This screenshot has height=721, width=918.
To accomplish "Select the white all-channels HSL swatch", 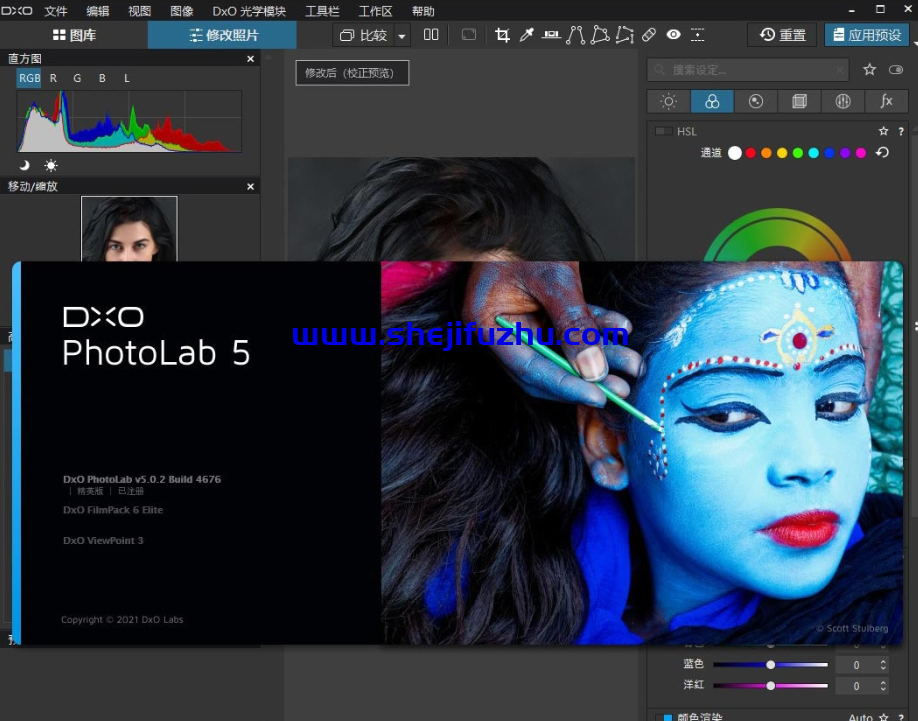I will [x=735, y=153].
